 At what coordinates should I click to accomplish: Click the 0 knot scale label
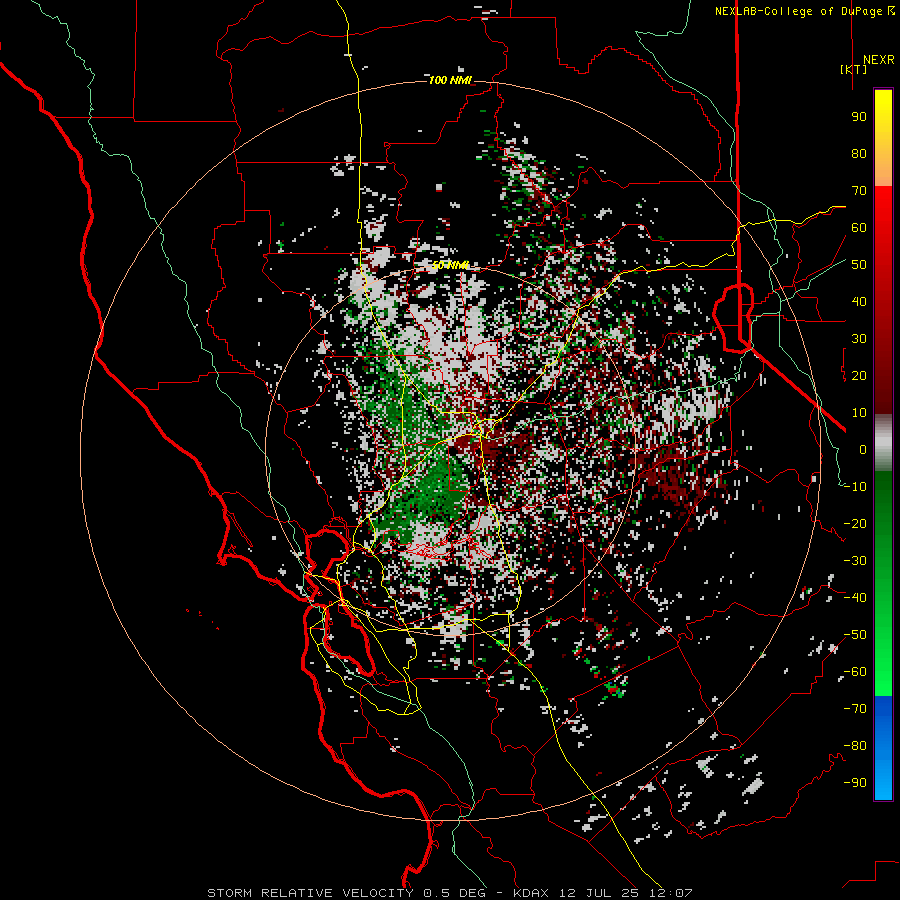[863, 450]
